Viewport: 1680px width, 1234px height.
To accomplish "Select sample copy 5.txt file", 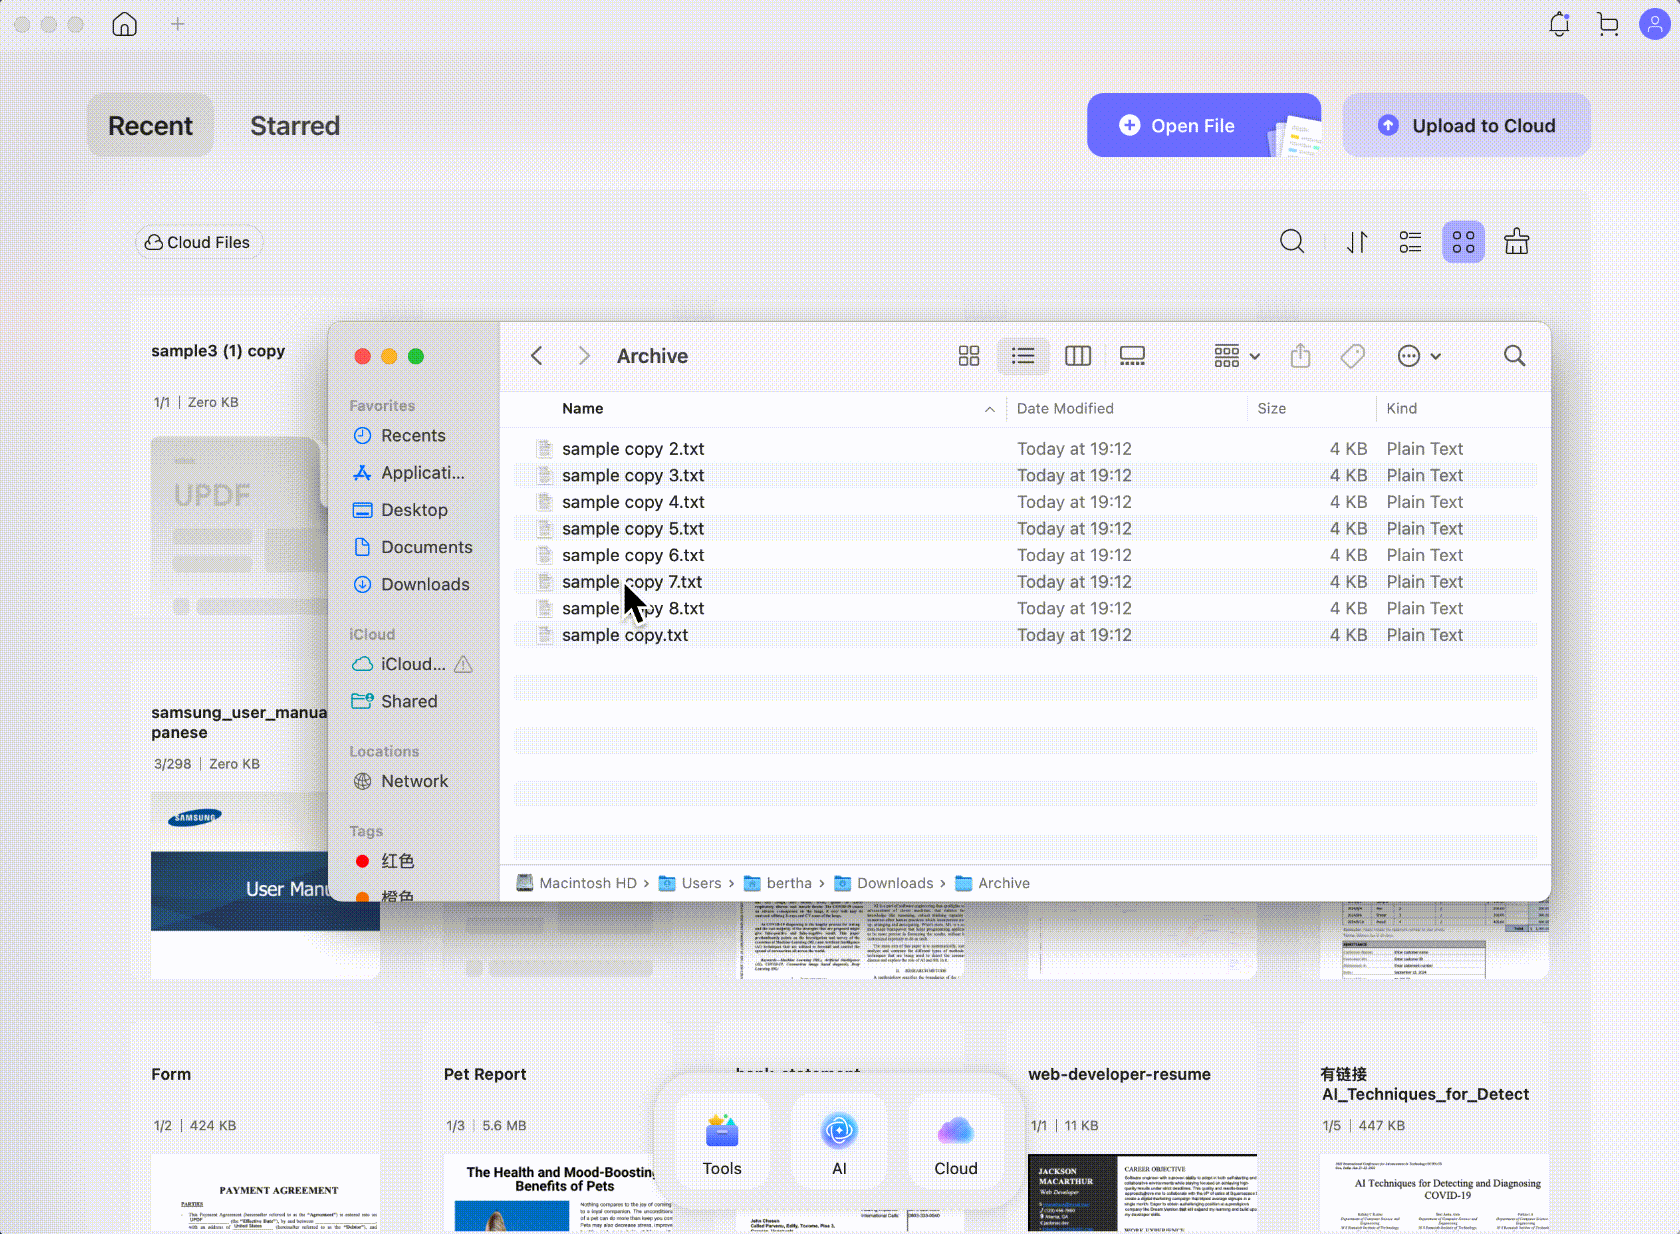I will [1025, 528].
